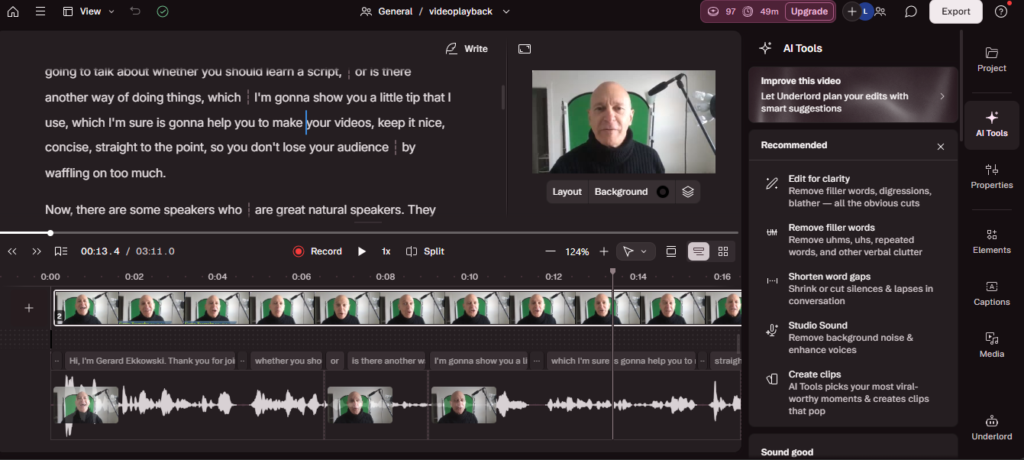Switch to Write mode
Image resolution: width=1024 pixels, height=460 pixels.
[466, 48]
